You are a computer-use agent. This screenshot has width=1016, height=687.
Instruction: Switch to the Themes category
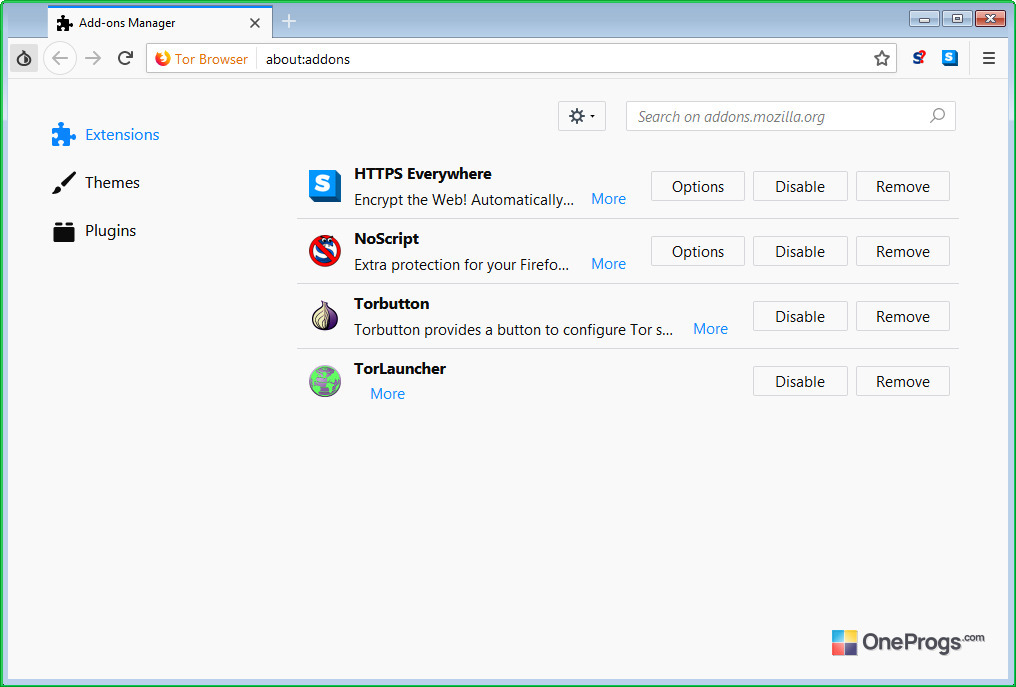pos(96,183)
